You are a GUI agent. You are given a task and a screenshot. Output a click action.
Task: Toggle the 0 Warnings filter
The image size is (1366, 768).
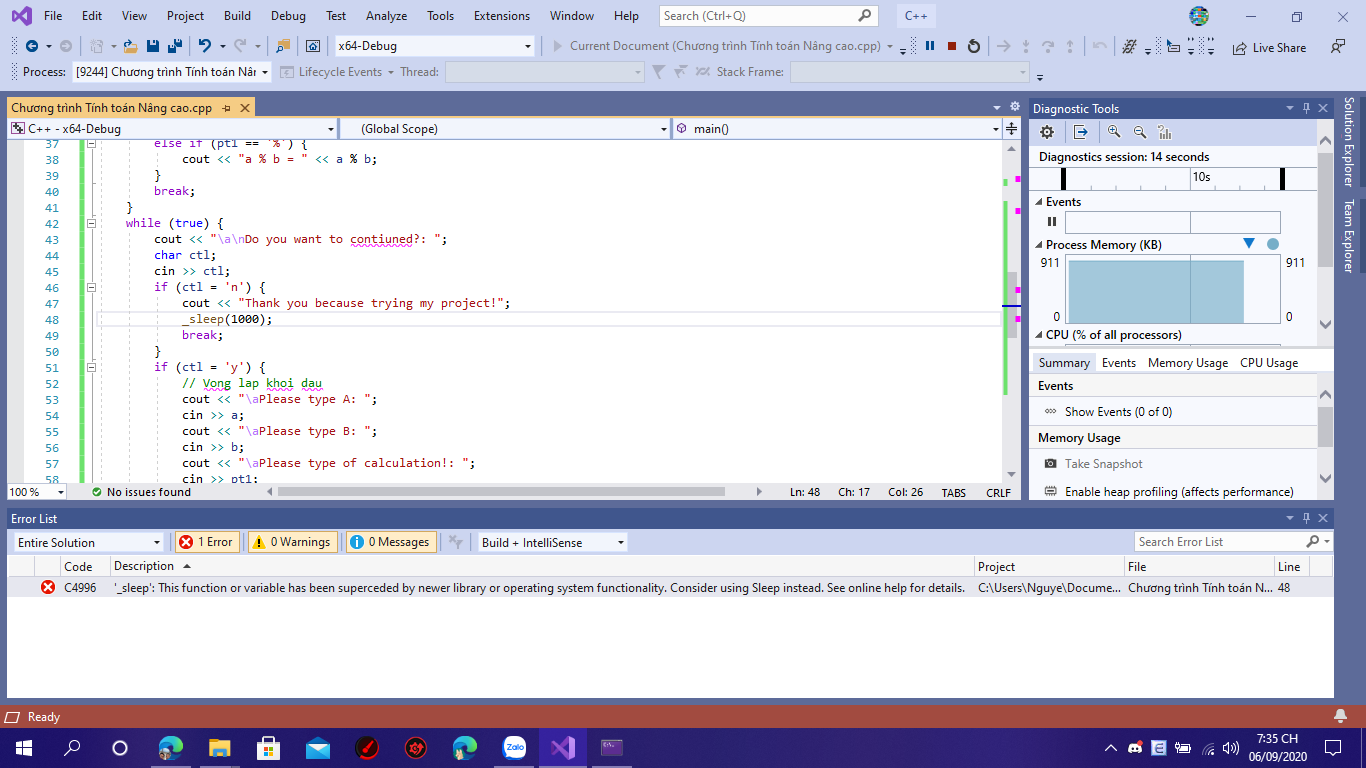pyautogui.click(x=293, y=542)
